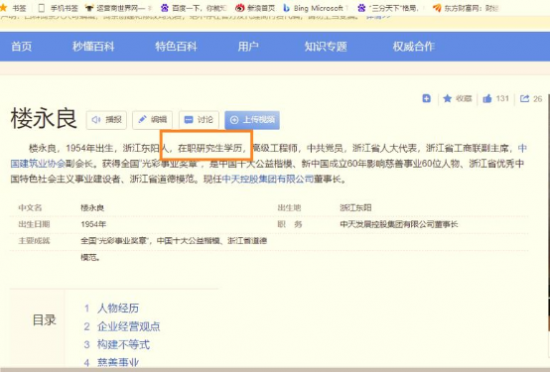Viewport: 550px width, 373px height.
Task: Click the 讨论 discussion button
Action: [x=199, y=120]
